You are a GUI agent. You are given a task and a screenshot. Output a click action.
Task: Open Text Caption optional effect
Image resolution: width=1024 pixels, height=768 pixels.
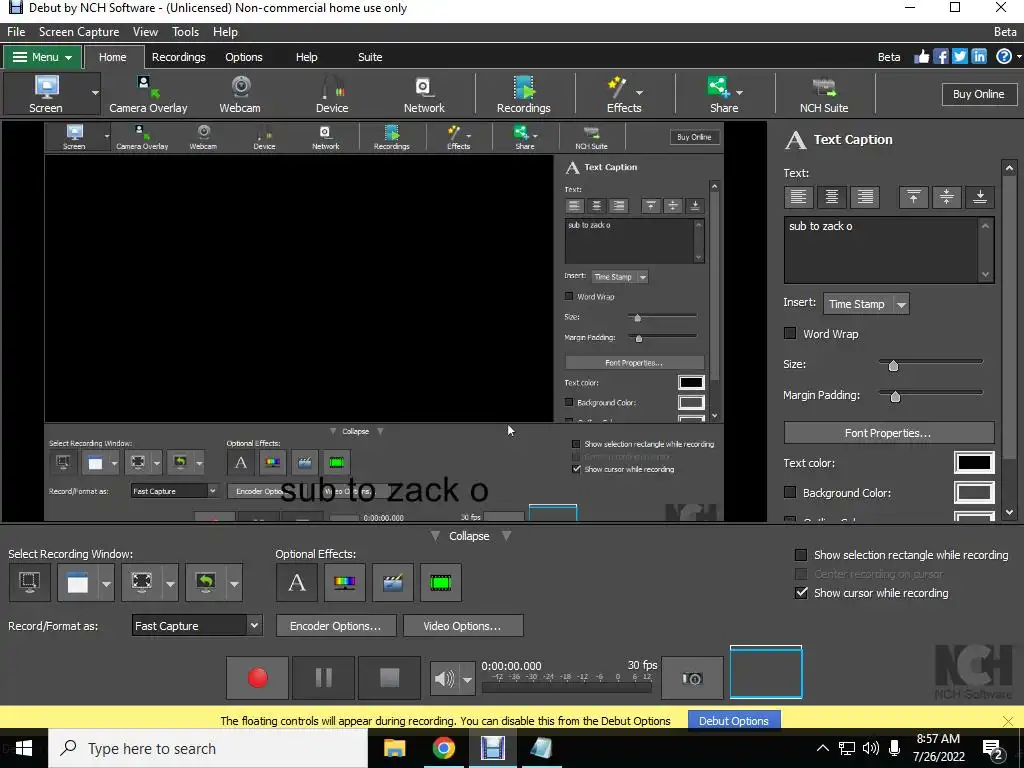(x=296, y=582)
